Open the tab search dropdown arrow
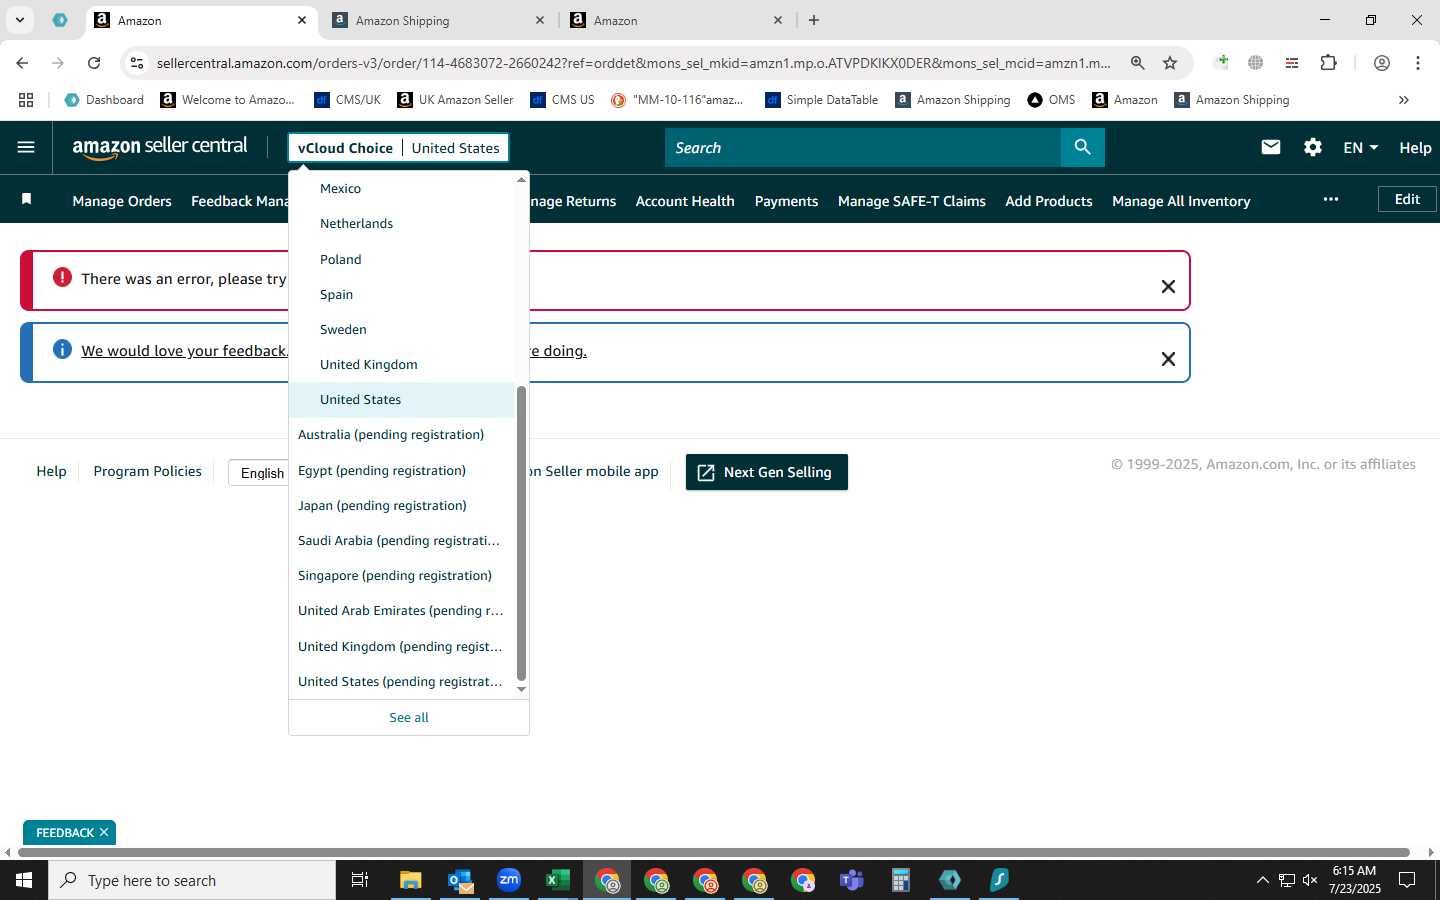Screen dimensions: 1440x900 pos(20,20)
